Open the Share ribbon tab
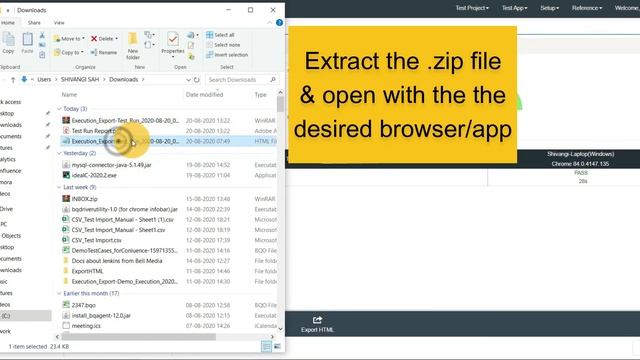The image size is (640, 360). coord(34,23)
